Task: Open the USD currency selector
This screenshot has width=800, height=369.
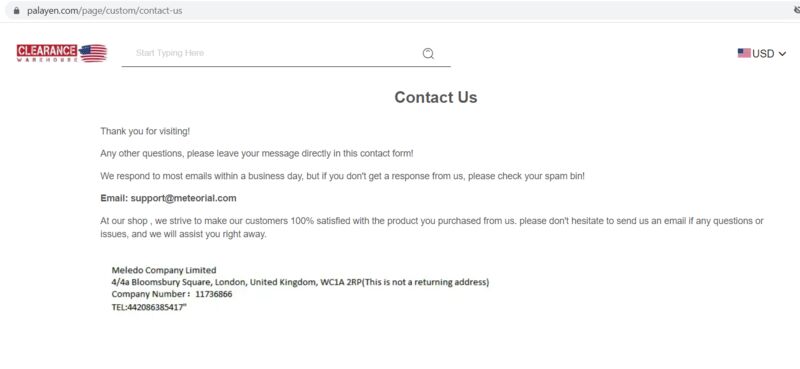Action: click(x=762, y=53)
